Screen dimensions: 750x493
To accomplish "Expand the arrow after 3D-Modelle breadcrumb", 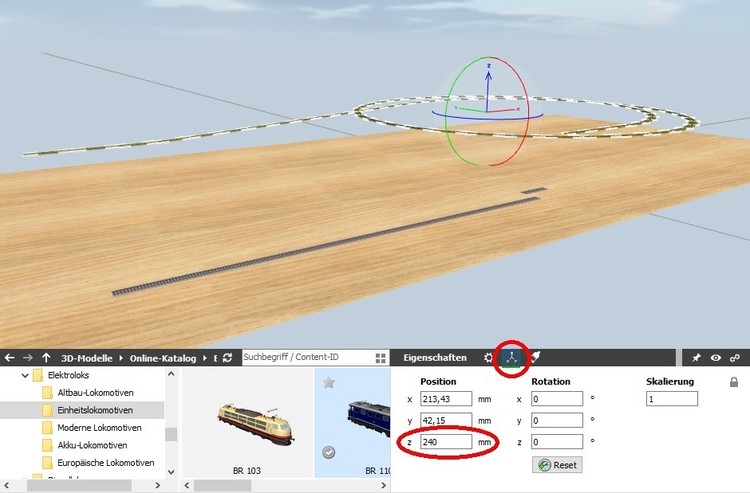I will 121,358.
